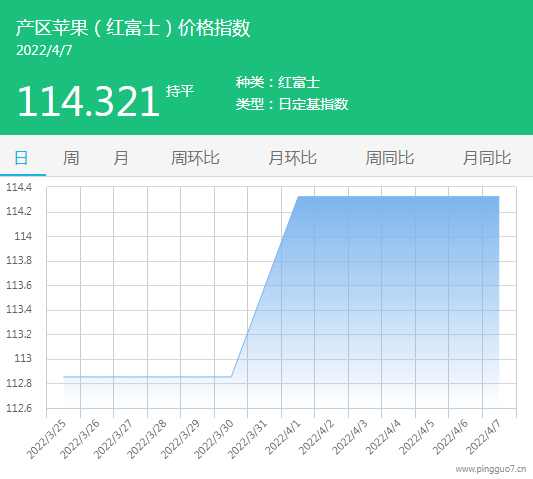
Task: Select the 月同比 tab
Action: tap(487, 158)
